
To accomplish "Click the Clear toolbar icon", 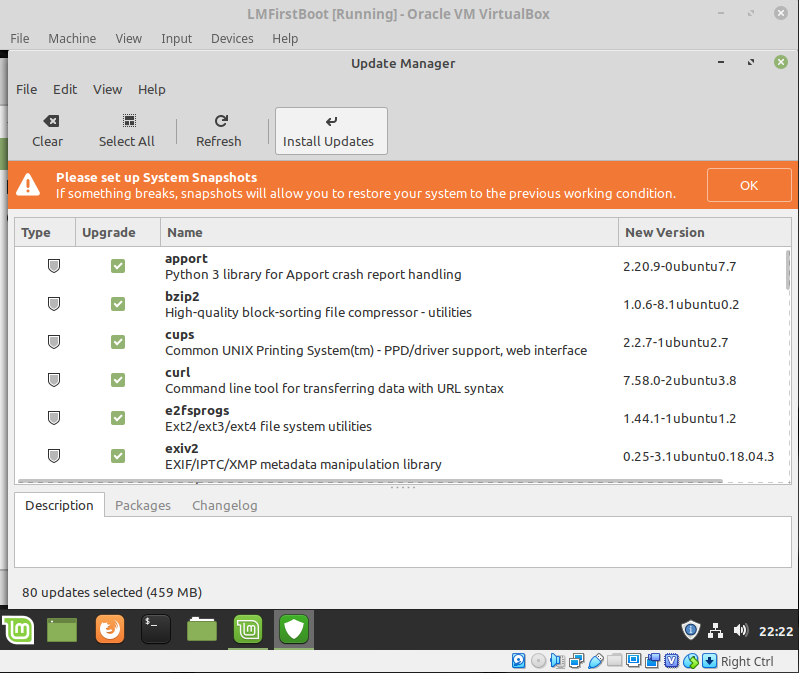I will [x=51, y=121].
